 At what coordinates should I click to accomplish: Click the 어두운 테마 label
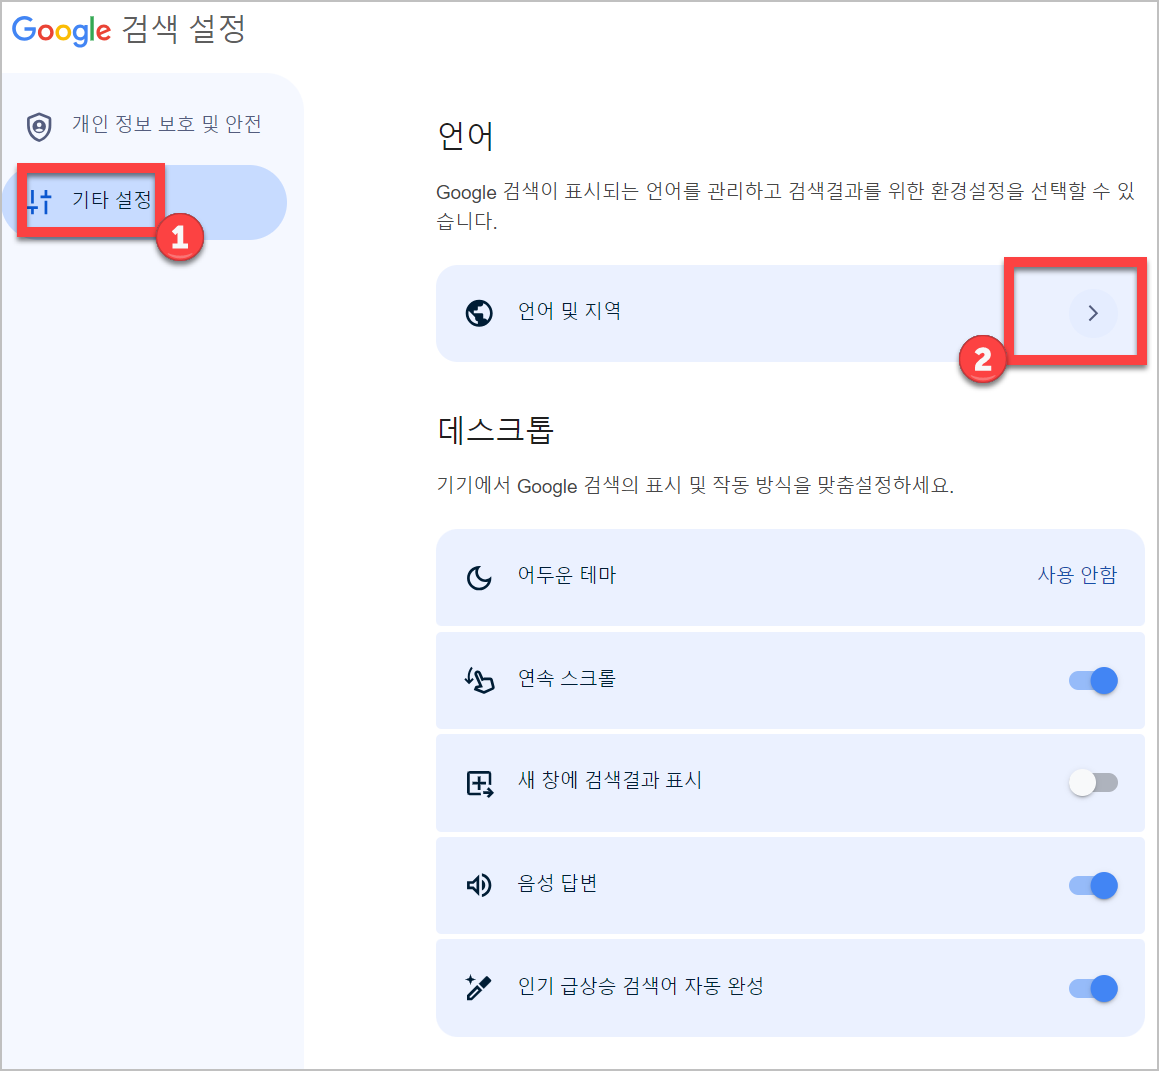point(567,574)
